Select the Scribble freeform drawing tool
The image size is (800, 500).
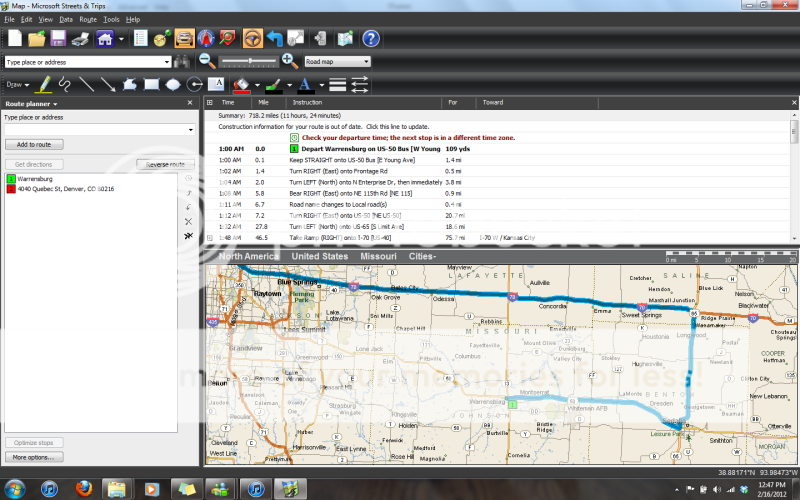pos(65,84)
